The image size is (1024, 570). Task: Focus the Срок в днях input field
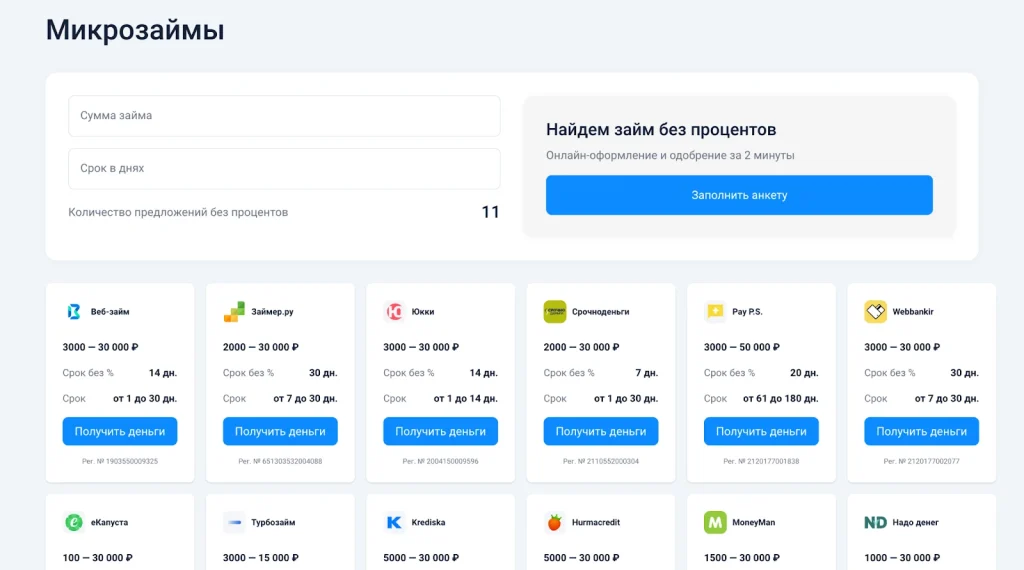pyautogui.click(x=284, y=168)
